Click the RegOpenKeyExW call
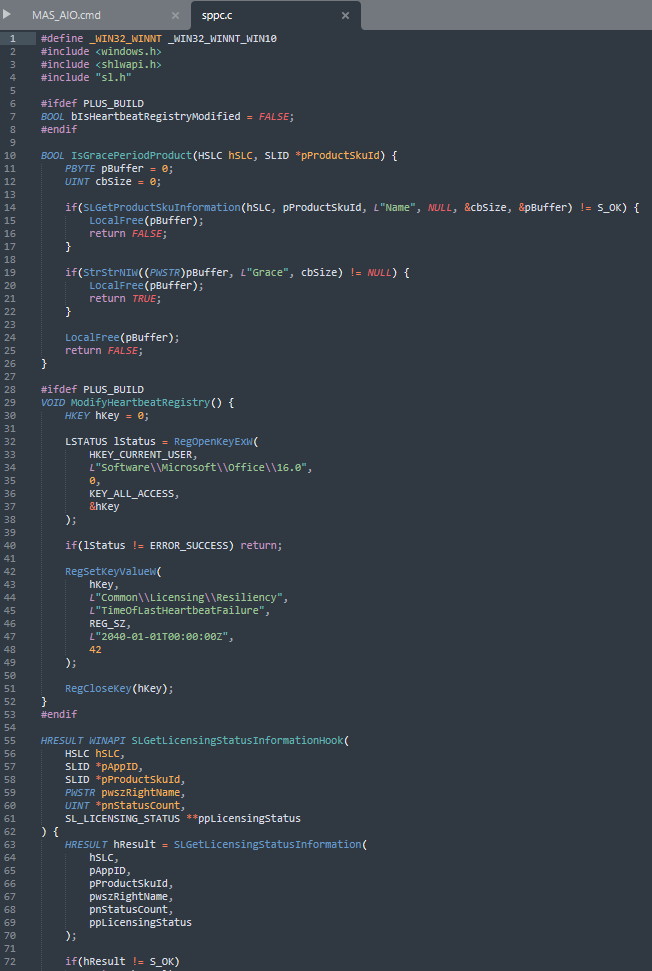 click(x=213, y=442)
